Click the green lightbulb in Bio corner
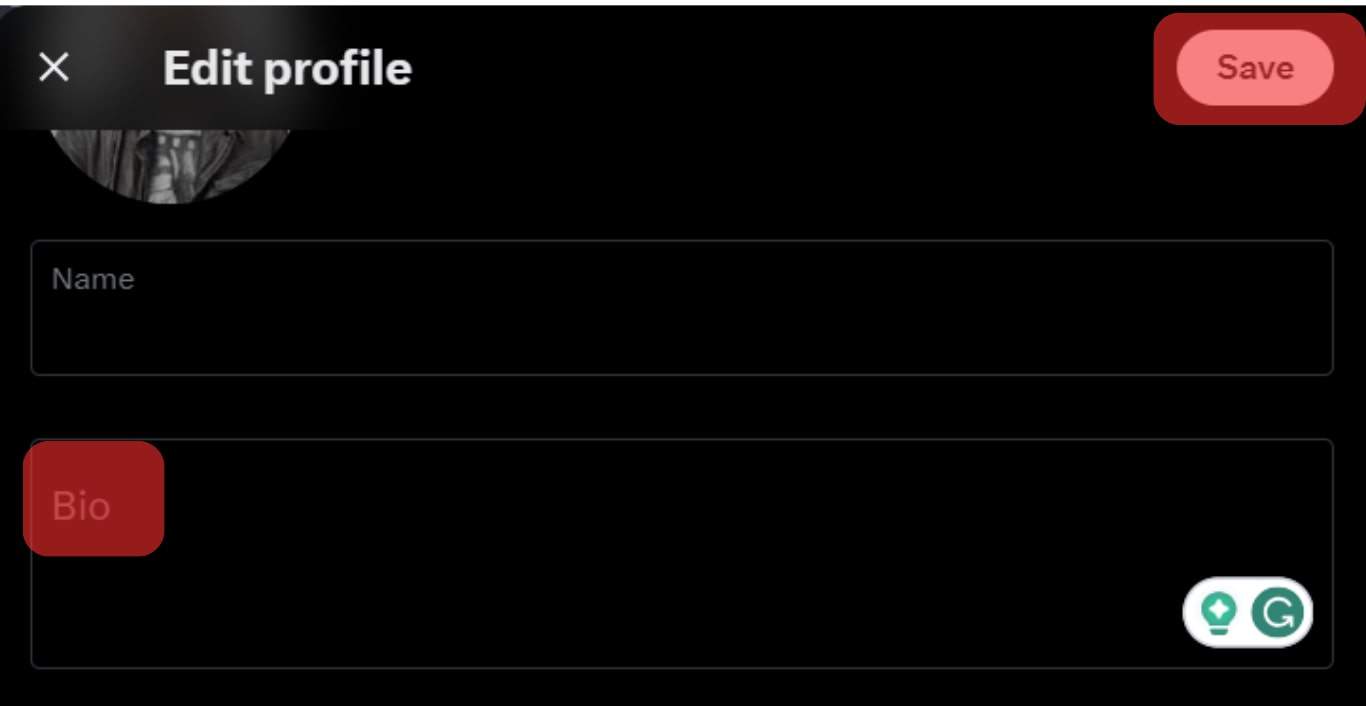The height and width of the screenshot is (706, 1366). coord(1219,612)
